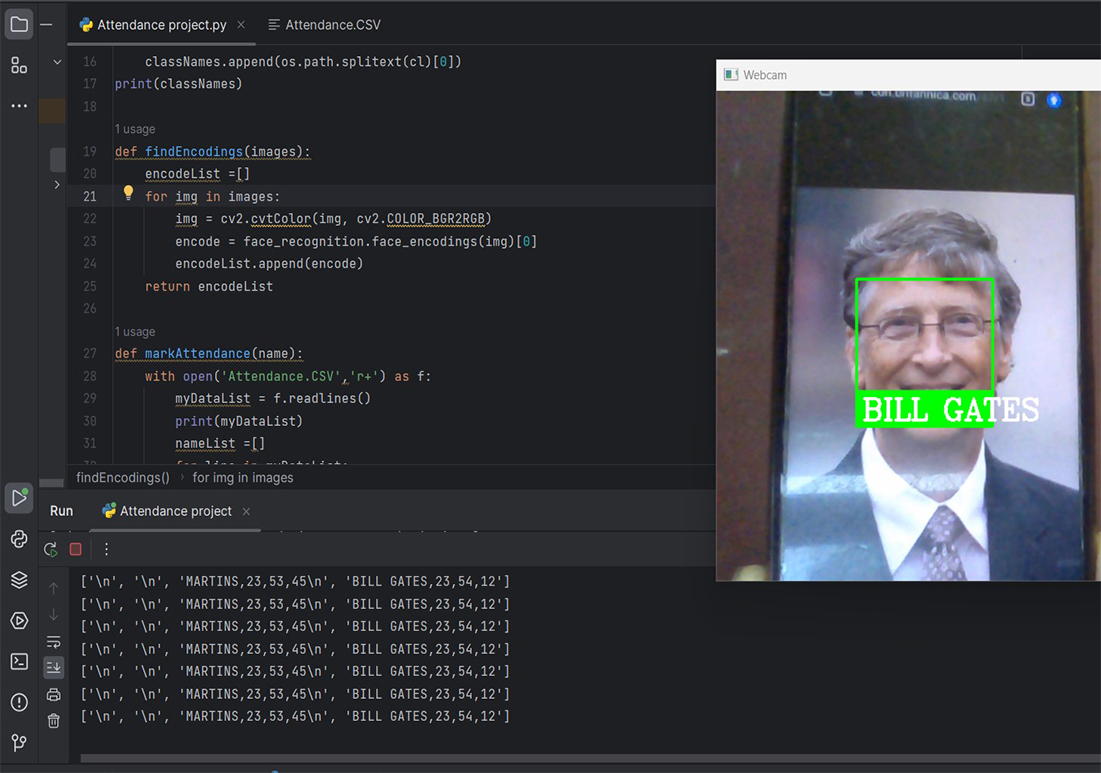Toggle scroll to end of output
1101x773 pixels.
pyautogui.click(x=53, y=668)
